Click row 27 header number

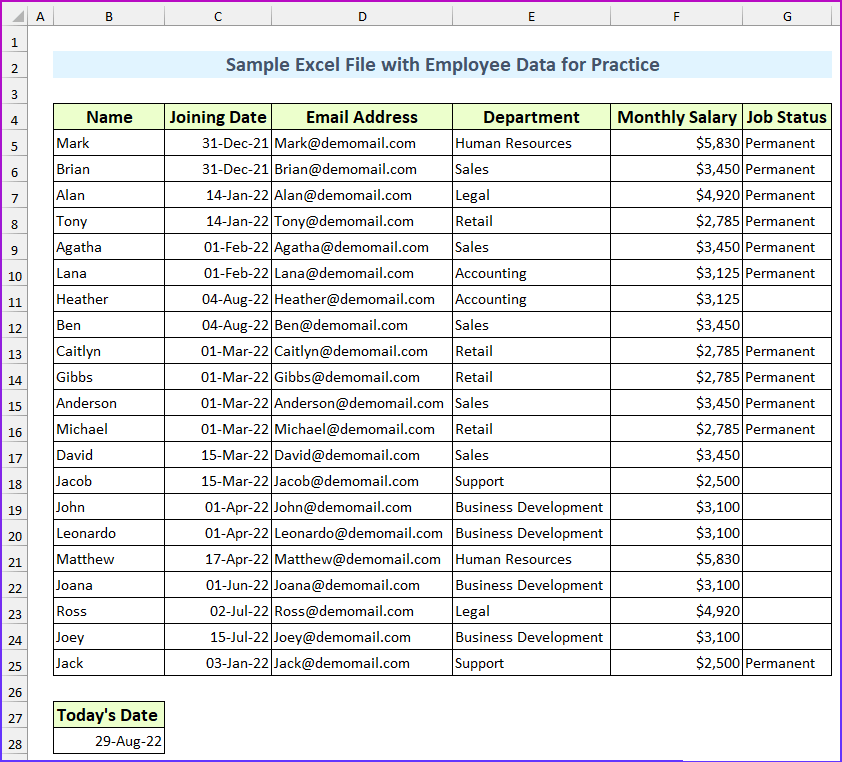14,715
